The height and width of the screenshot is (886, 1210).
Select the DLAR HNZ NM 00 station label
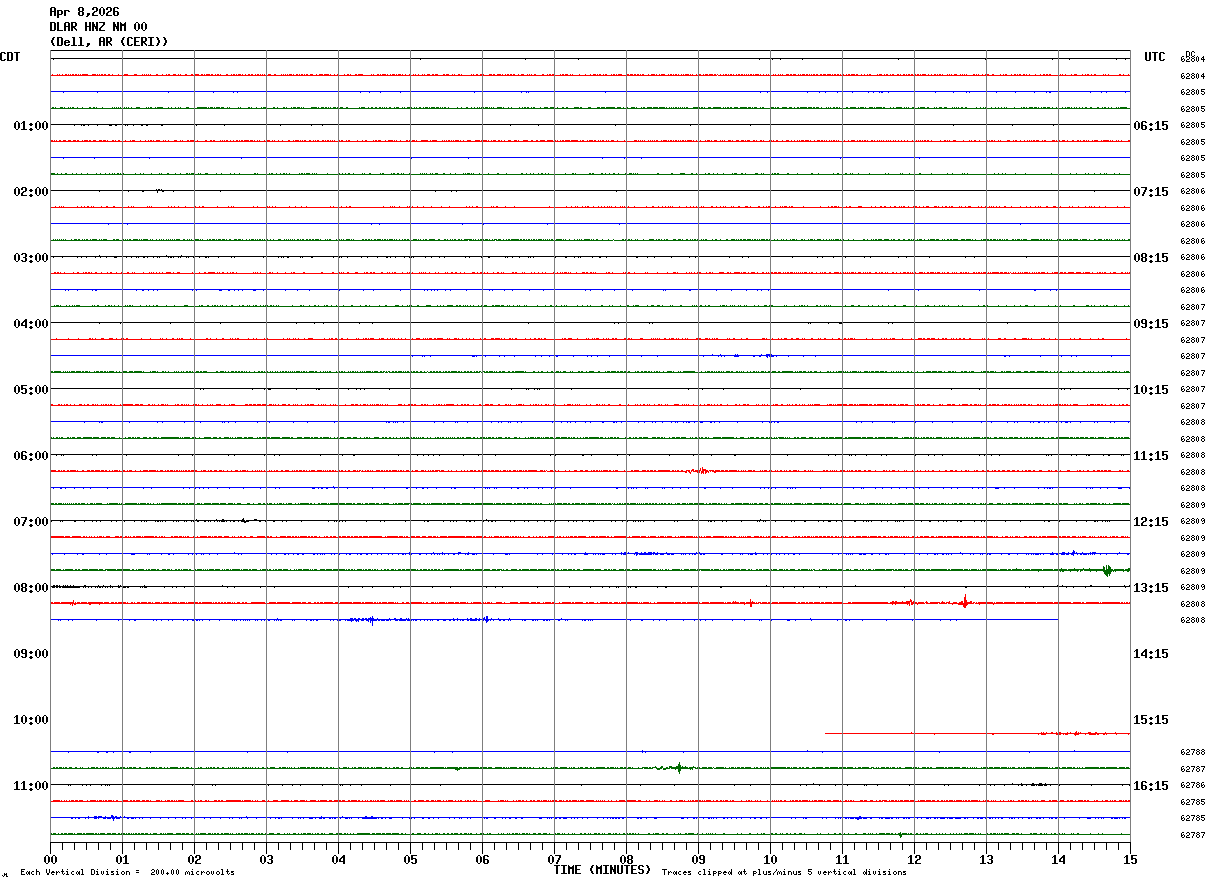tap(98, 27)
